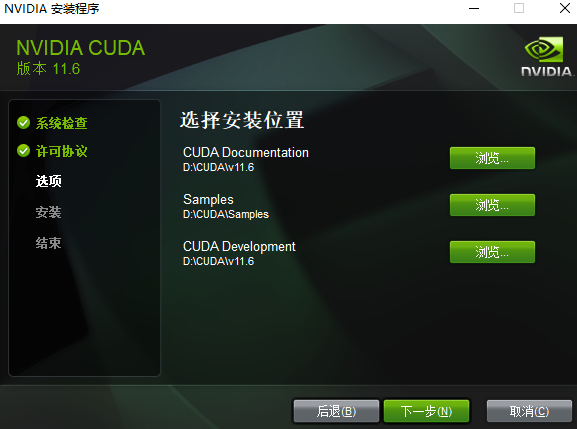Cancel the installation with 取消(C)

coord(529,411)
